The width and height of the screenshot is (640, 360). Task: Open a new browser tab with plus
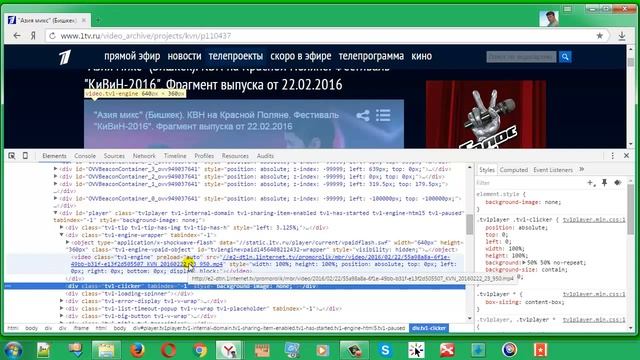pos(98,20)
